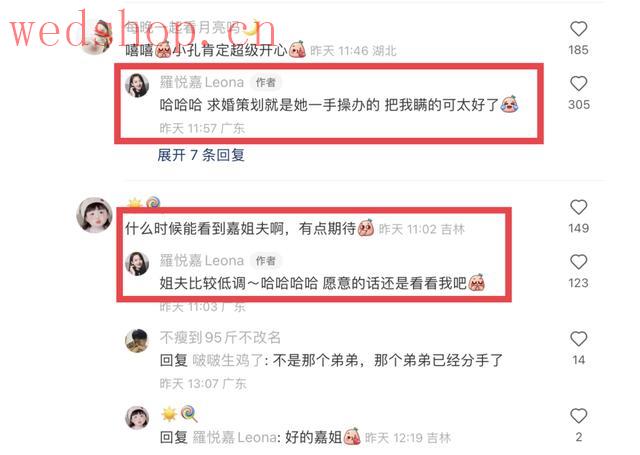Open avatar of user 不瘦到95斤不改名

pyautogui.click(x=137, y=340)
